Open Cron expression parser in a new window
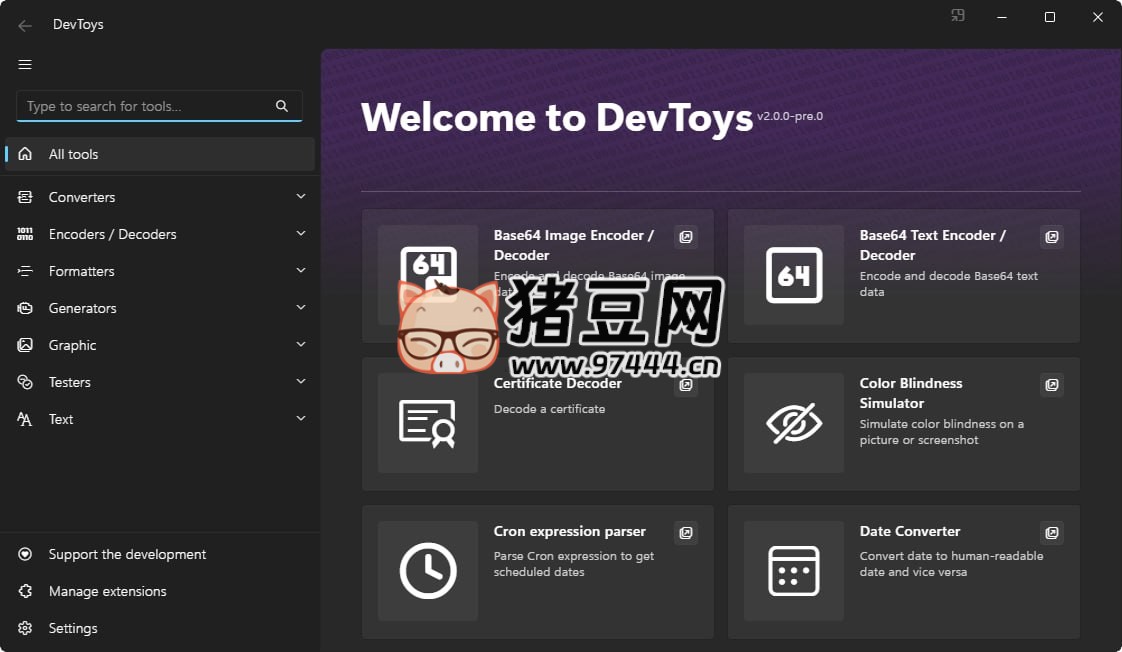The image size is (1122, 652). click(686, 533)
